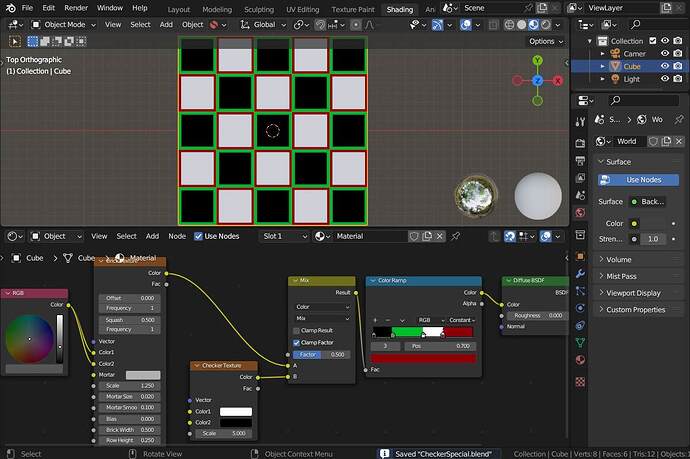Pin the properties editor context
Screen dimensions: 690x459
point(678,120)
